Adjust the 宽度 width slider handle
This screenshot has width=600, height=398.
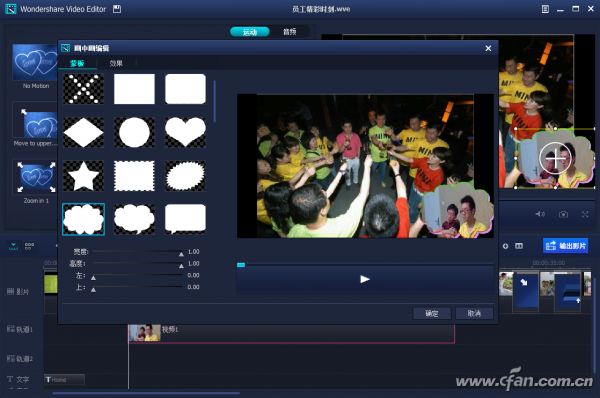pyautogui.click(x=181, y=254)
